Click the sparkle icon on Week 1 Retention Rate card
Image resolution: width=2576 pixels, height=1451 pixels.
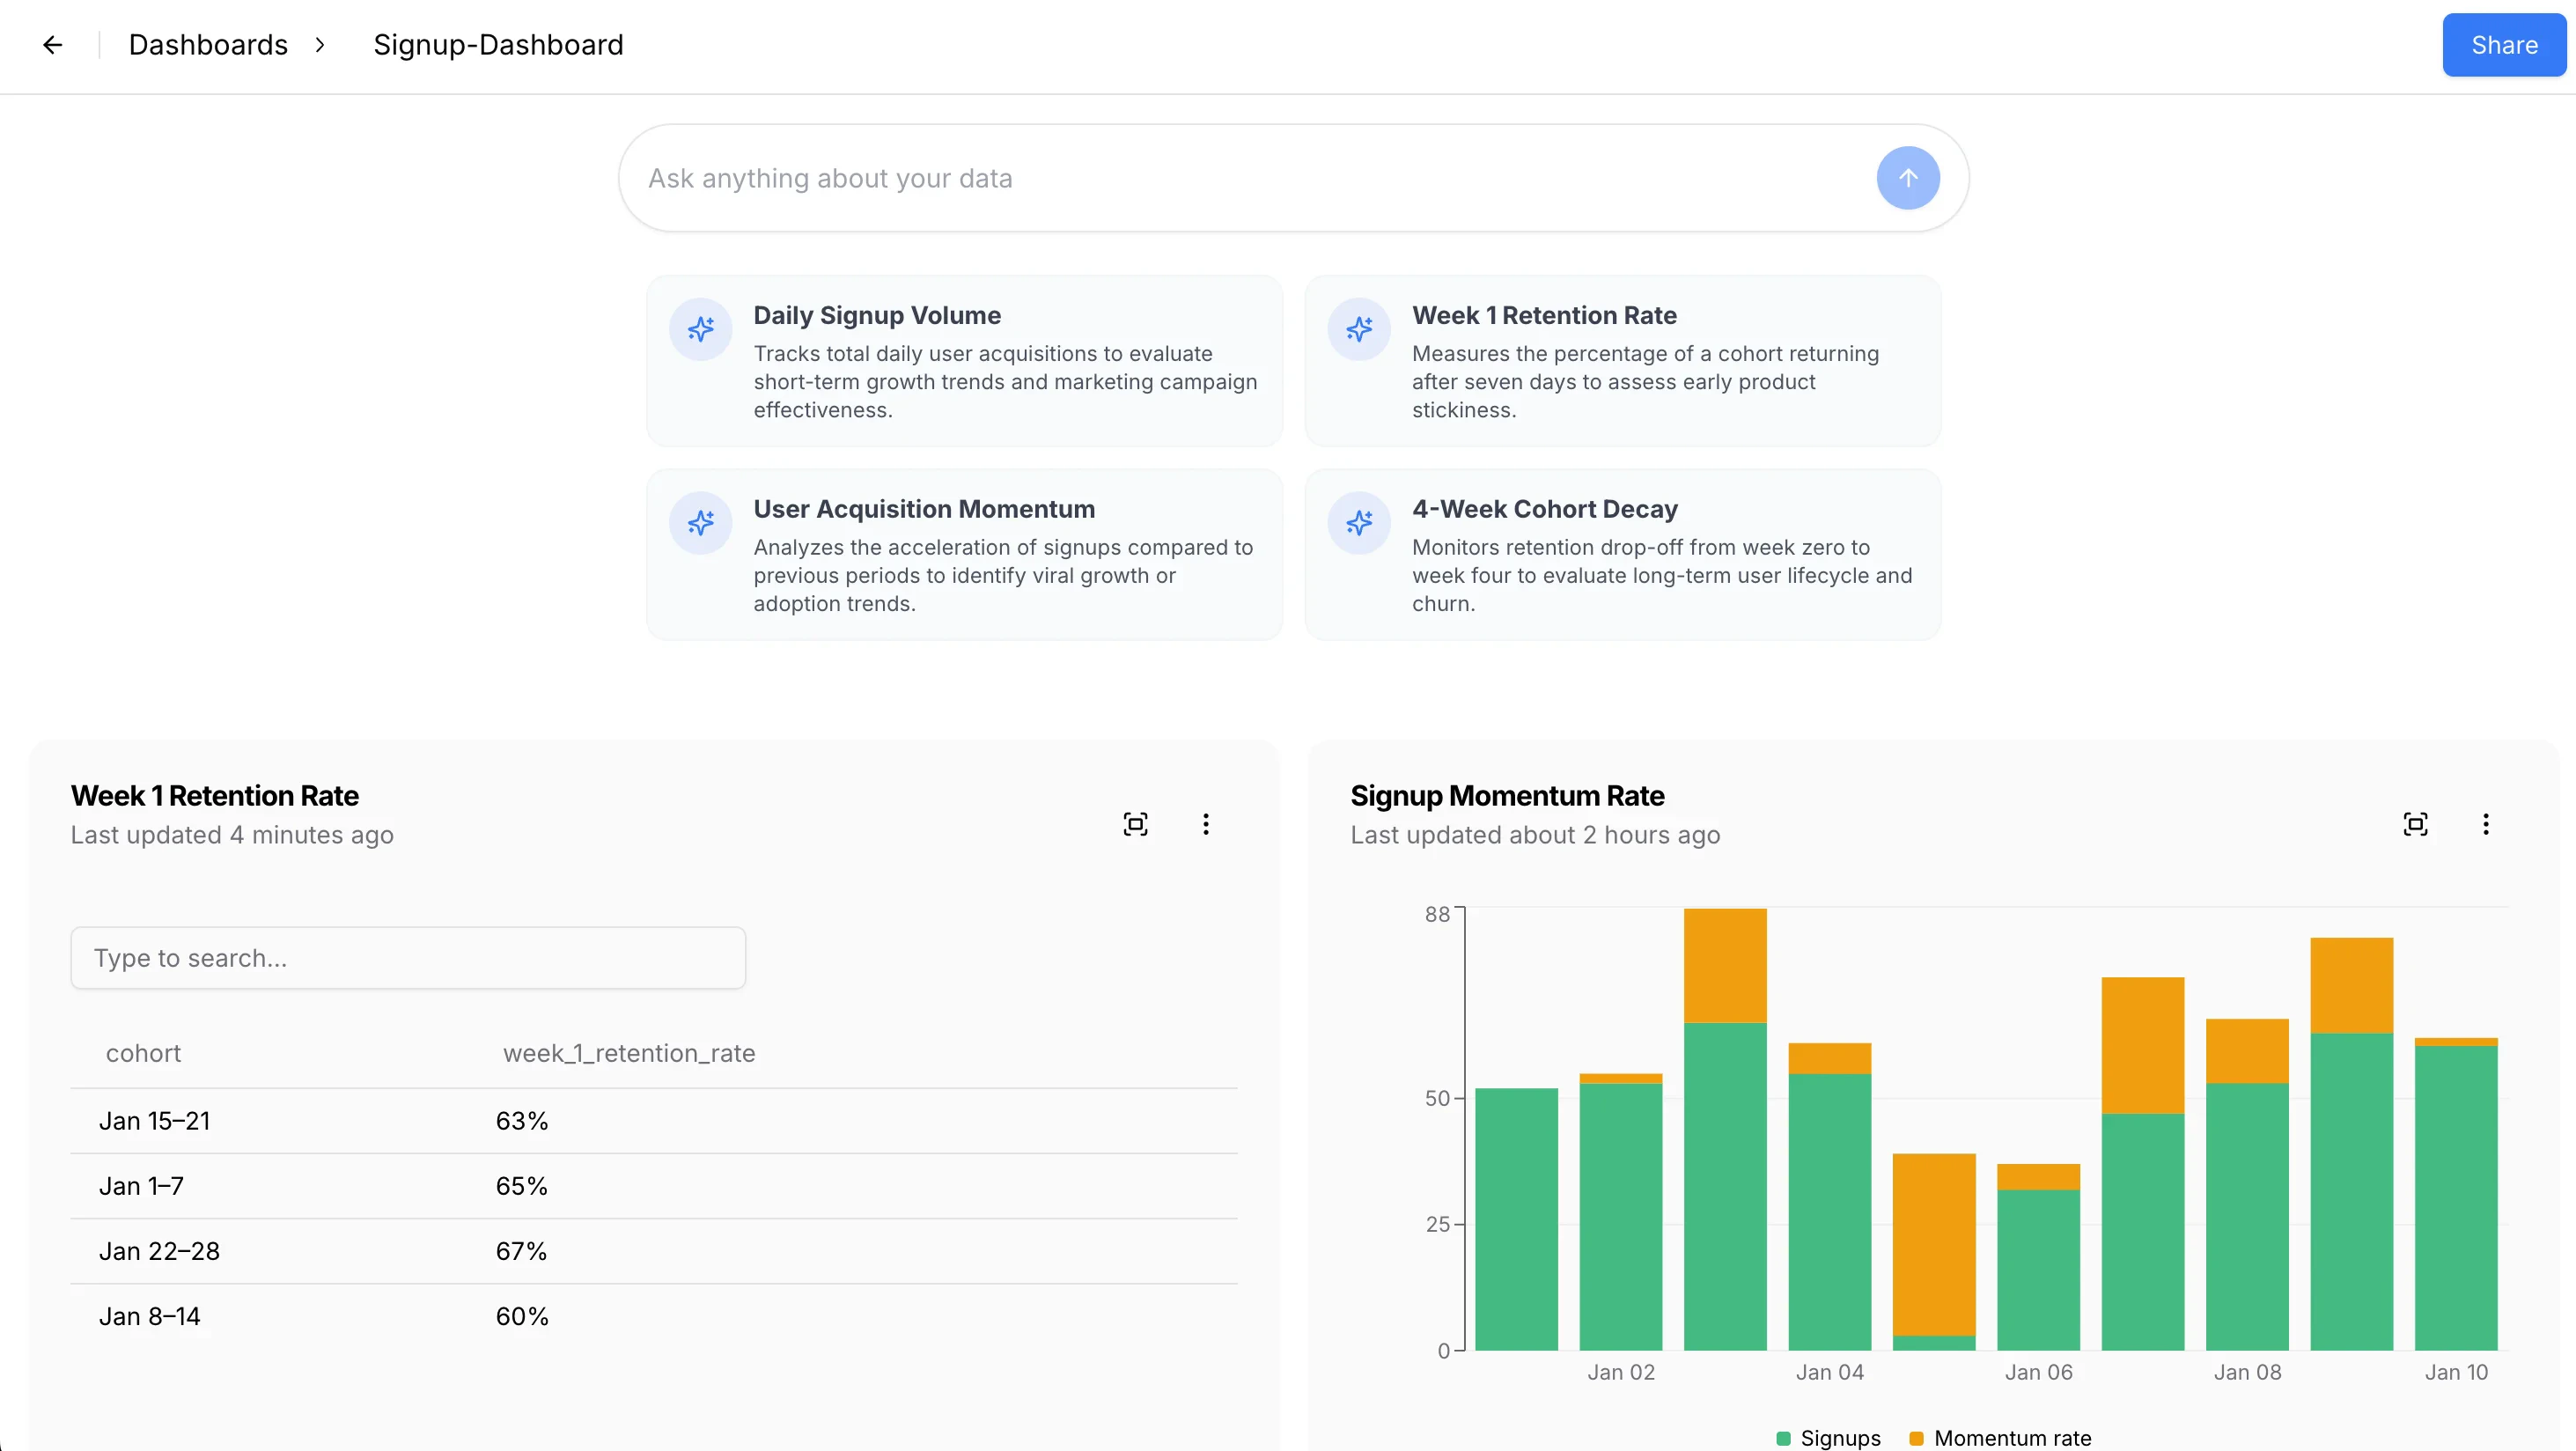pos(1360,328)
